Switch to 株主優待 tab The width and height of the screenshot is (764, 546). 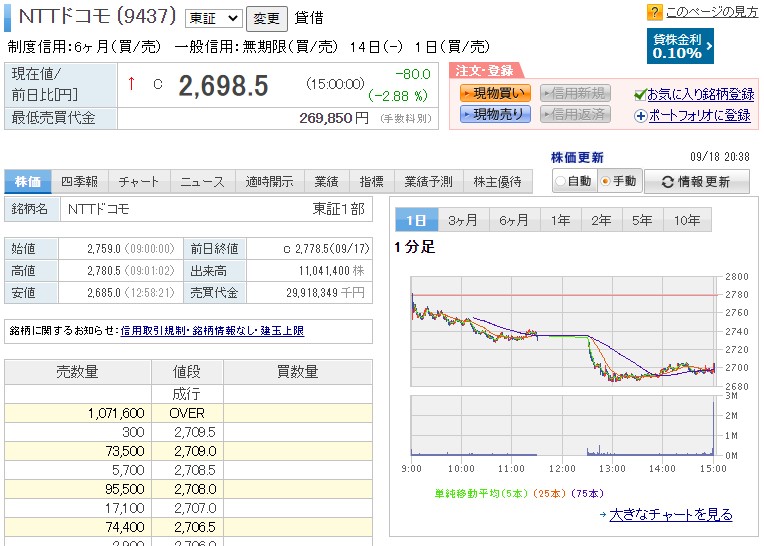[498, 182]
